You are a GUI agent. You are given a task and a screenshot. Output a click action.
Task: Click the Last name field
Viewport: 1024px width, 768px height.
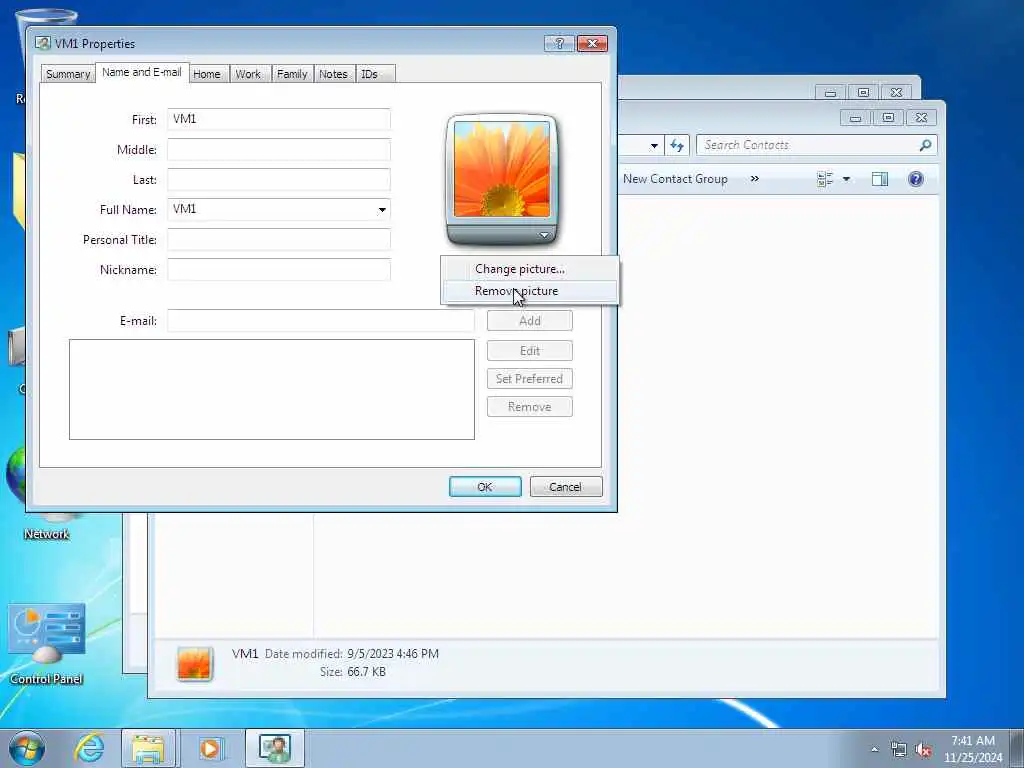[279, 180]
